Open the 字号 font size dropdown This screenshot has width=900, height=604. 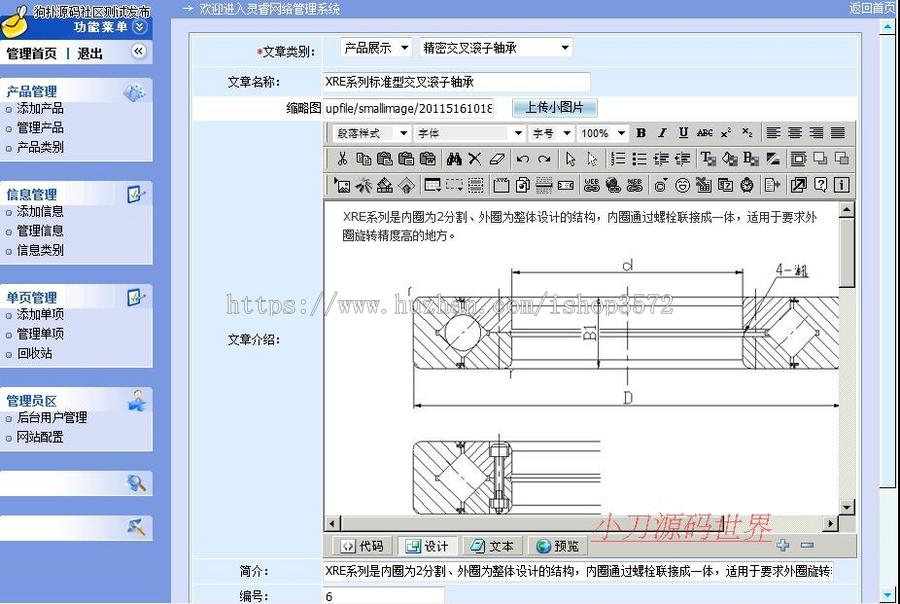[551, 133]
